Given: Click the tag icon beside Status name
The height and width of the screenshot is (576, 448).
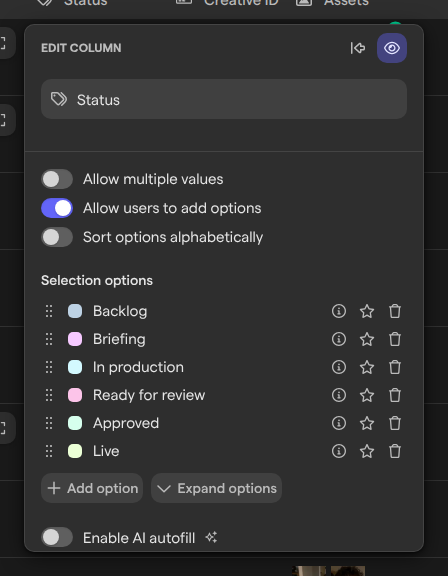Looking at the screenshot, I should [59, 99].
